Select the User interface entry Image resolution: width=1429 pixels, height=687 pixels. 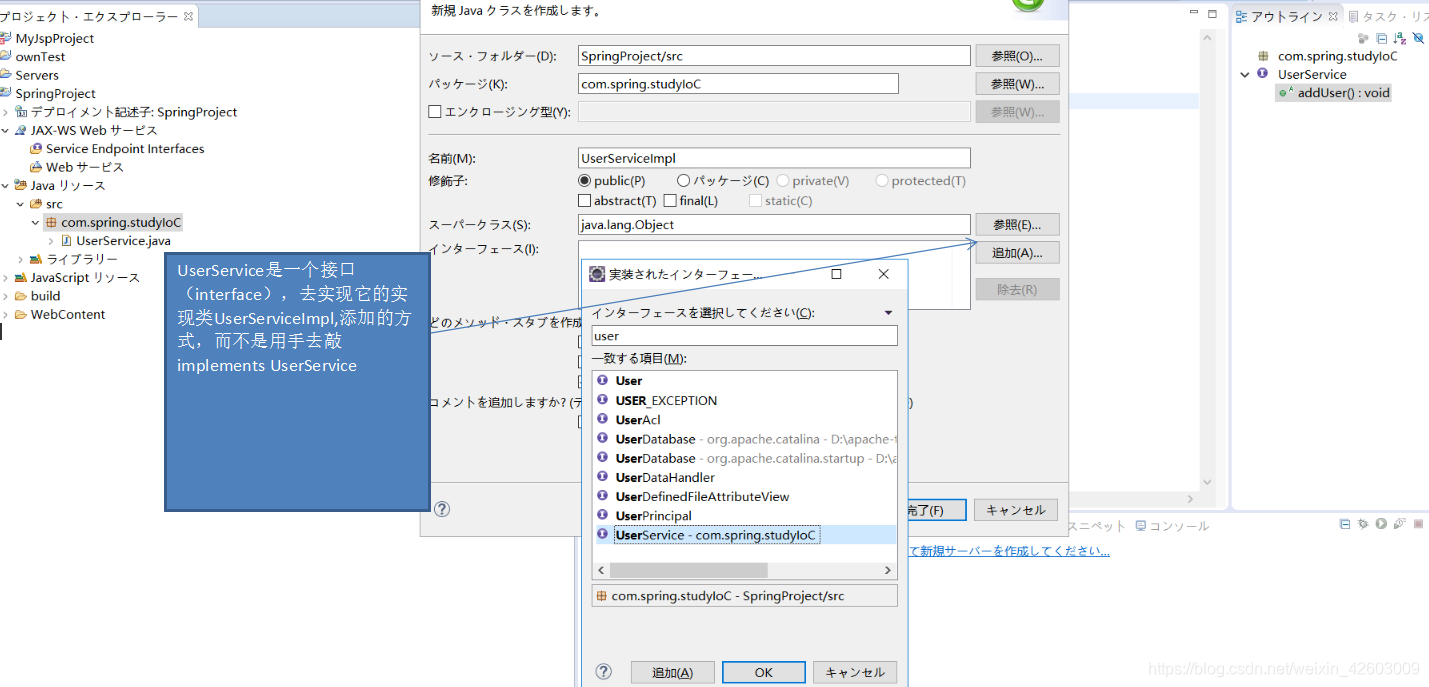pos(629,381)
